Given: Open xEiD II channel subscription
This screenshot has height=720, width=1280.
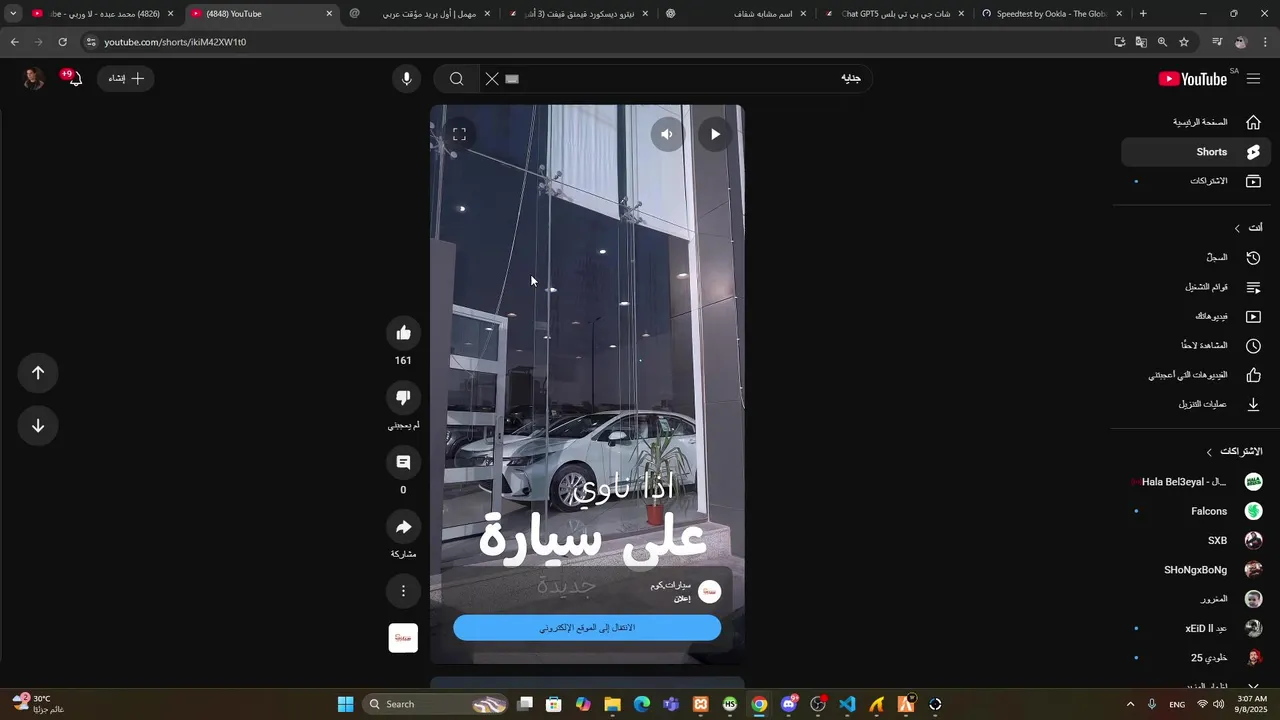Looking at the screenshot, I should coord(1197,628).
